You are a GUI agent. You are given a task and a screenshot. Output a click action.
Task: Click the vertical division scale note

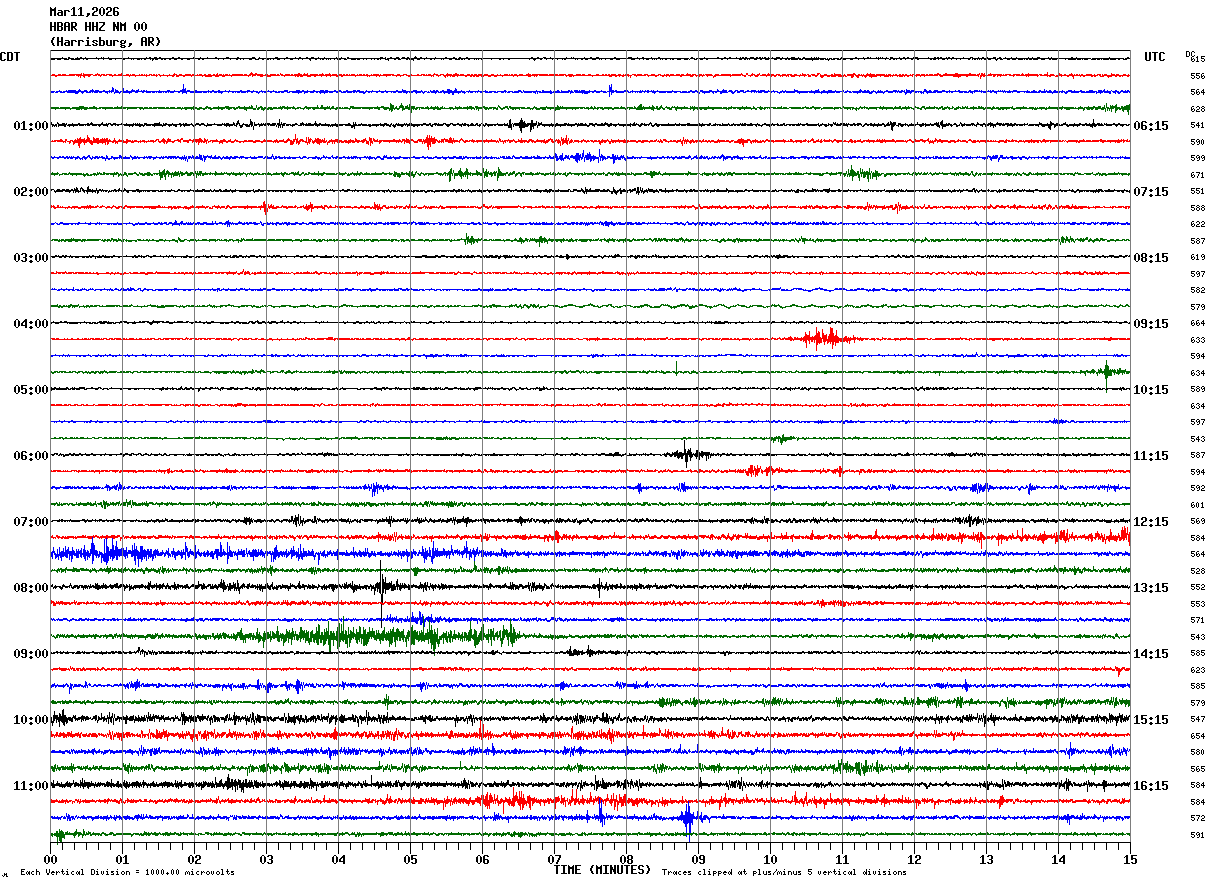point(127,872)
